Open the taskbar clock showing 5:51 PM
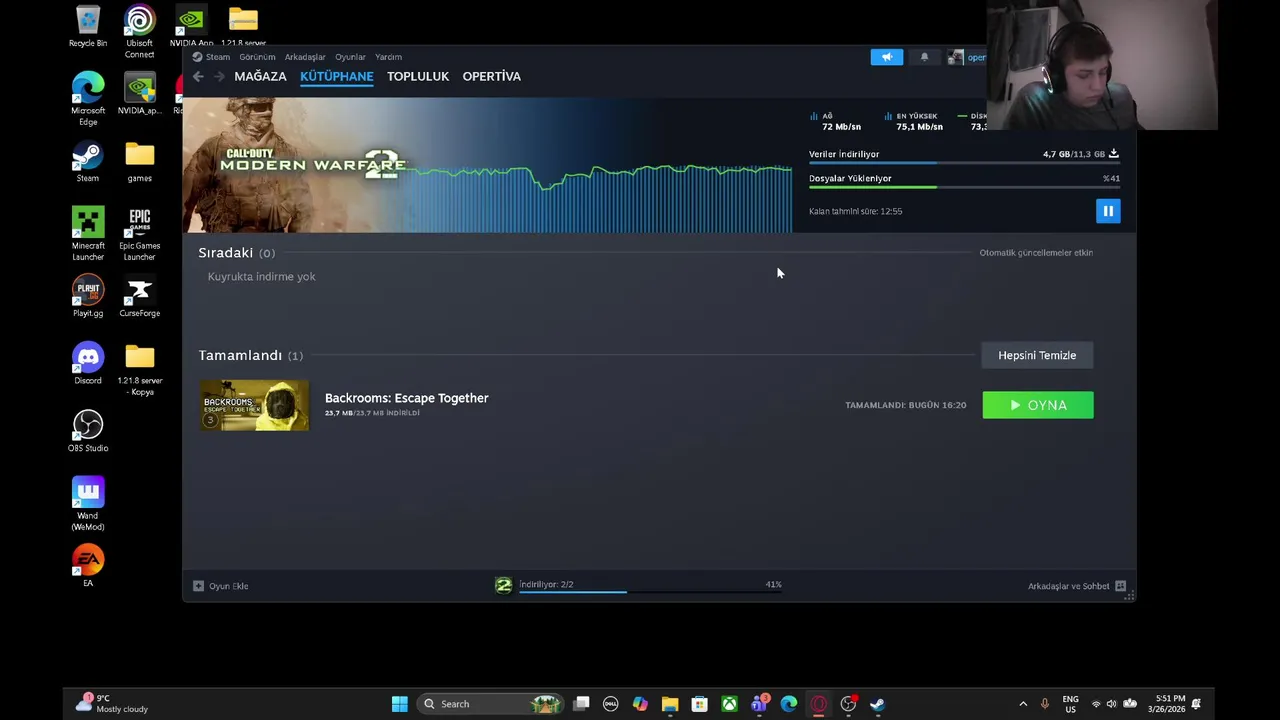Viewport: 1280px width, 720px height. pyautogui.click(x=1166, y=704)
